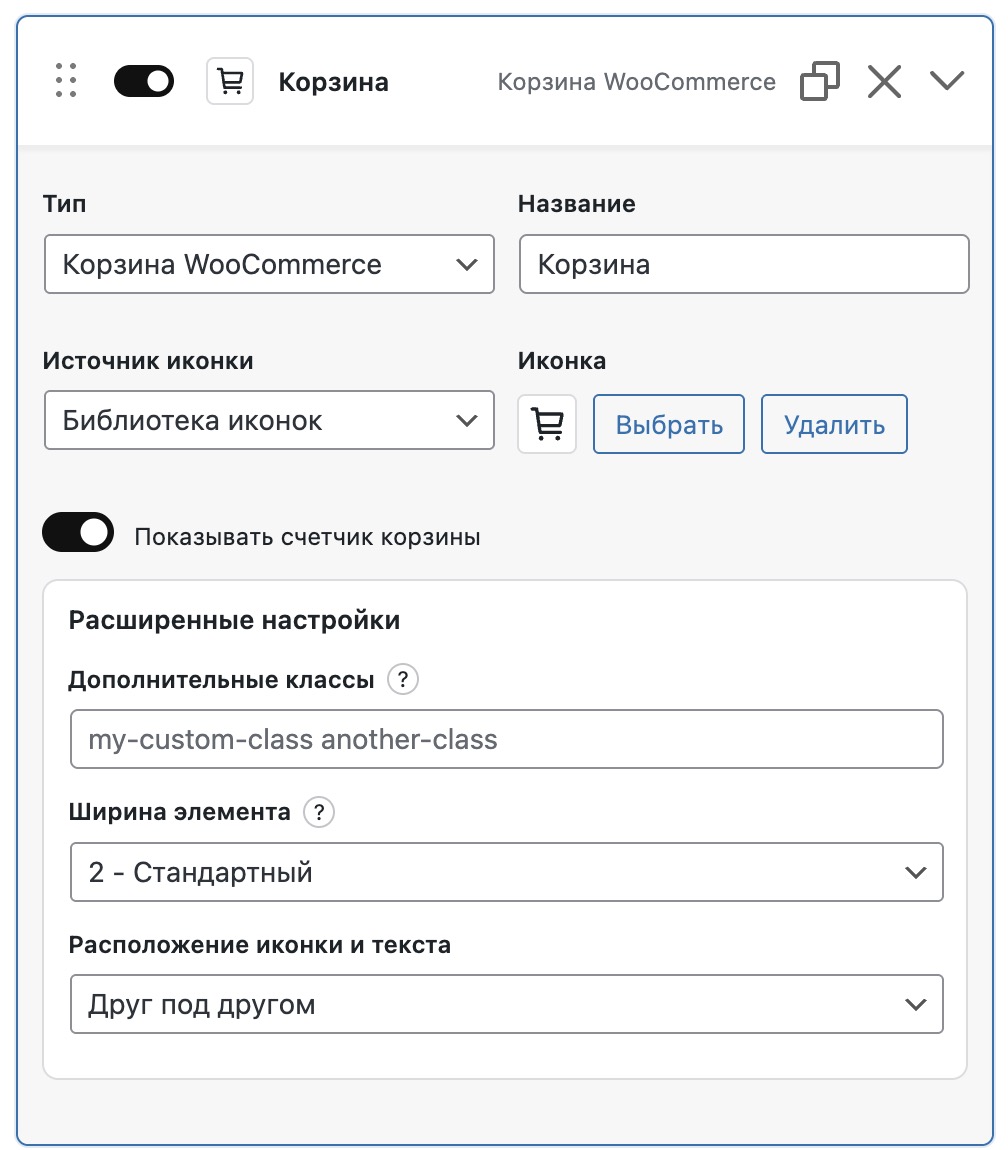The width and height of the screenshot is (1008, 1150).
Task: Open the Ширина элемента dropdown
Action: tap(507, 872)
